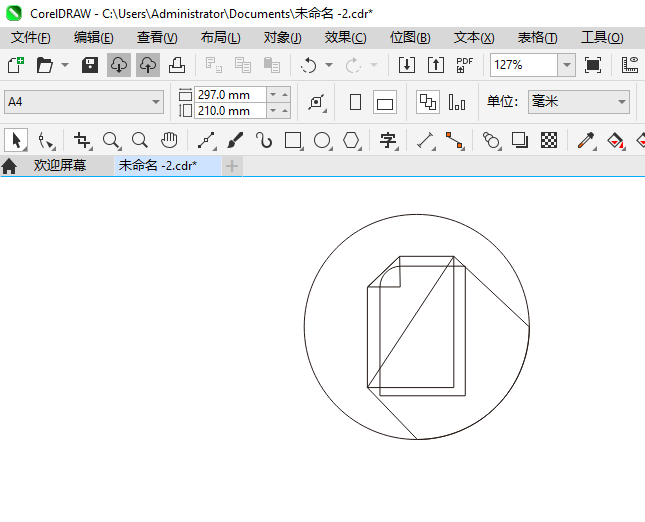
Task: Increase page width with stepper arrow
Action: coord(285,95)
